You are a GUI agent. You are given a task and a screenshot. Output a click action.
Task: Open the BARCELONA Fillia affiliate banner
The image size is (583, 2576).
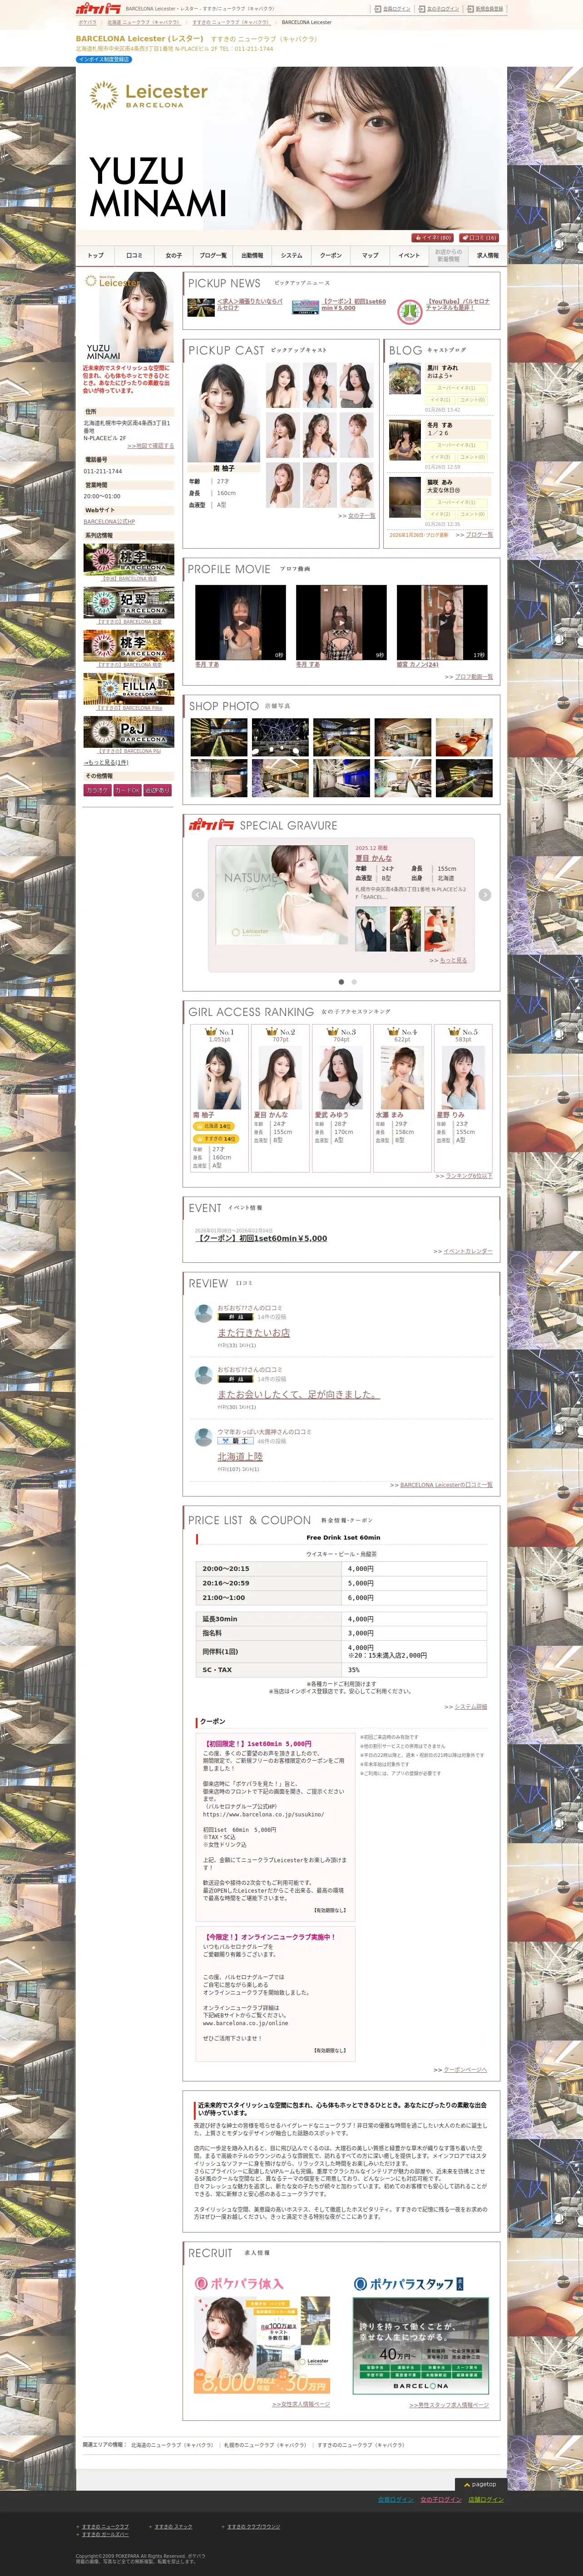129,689
